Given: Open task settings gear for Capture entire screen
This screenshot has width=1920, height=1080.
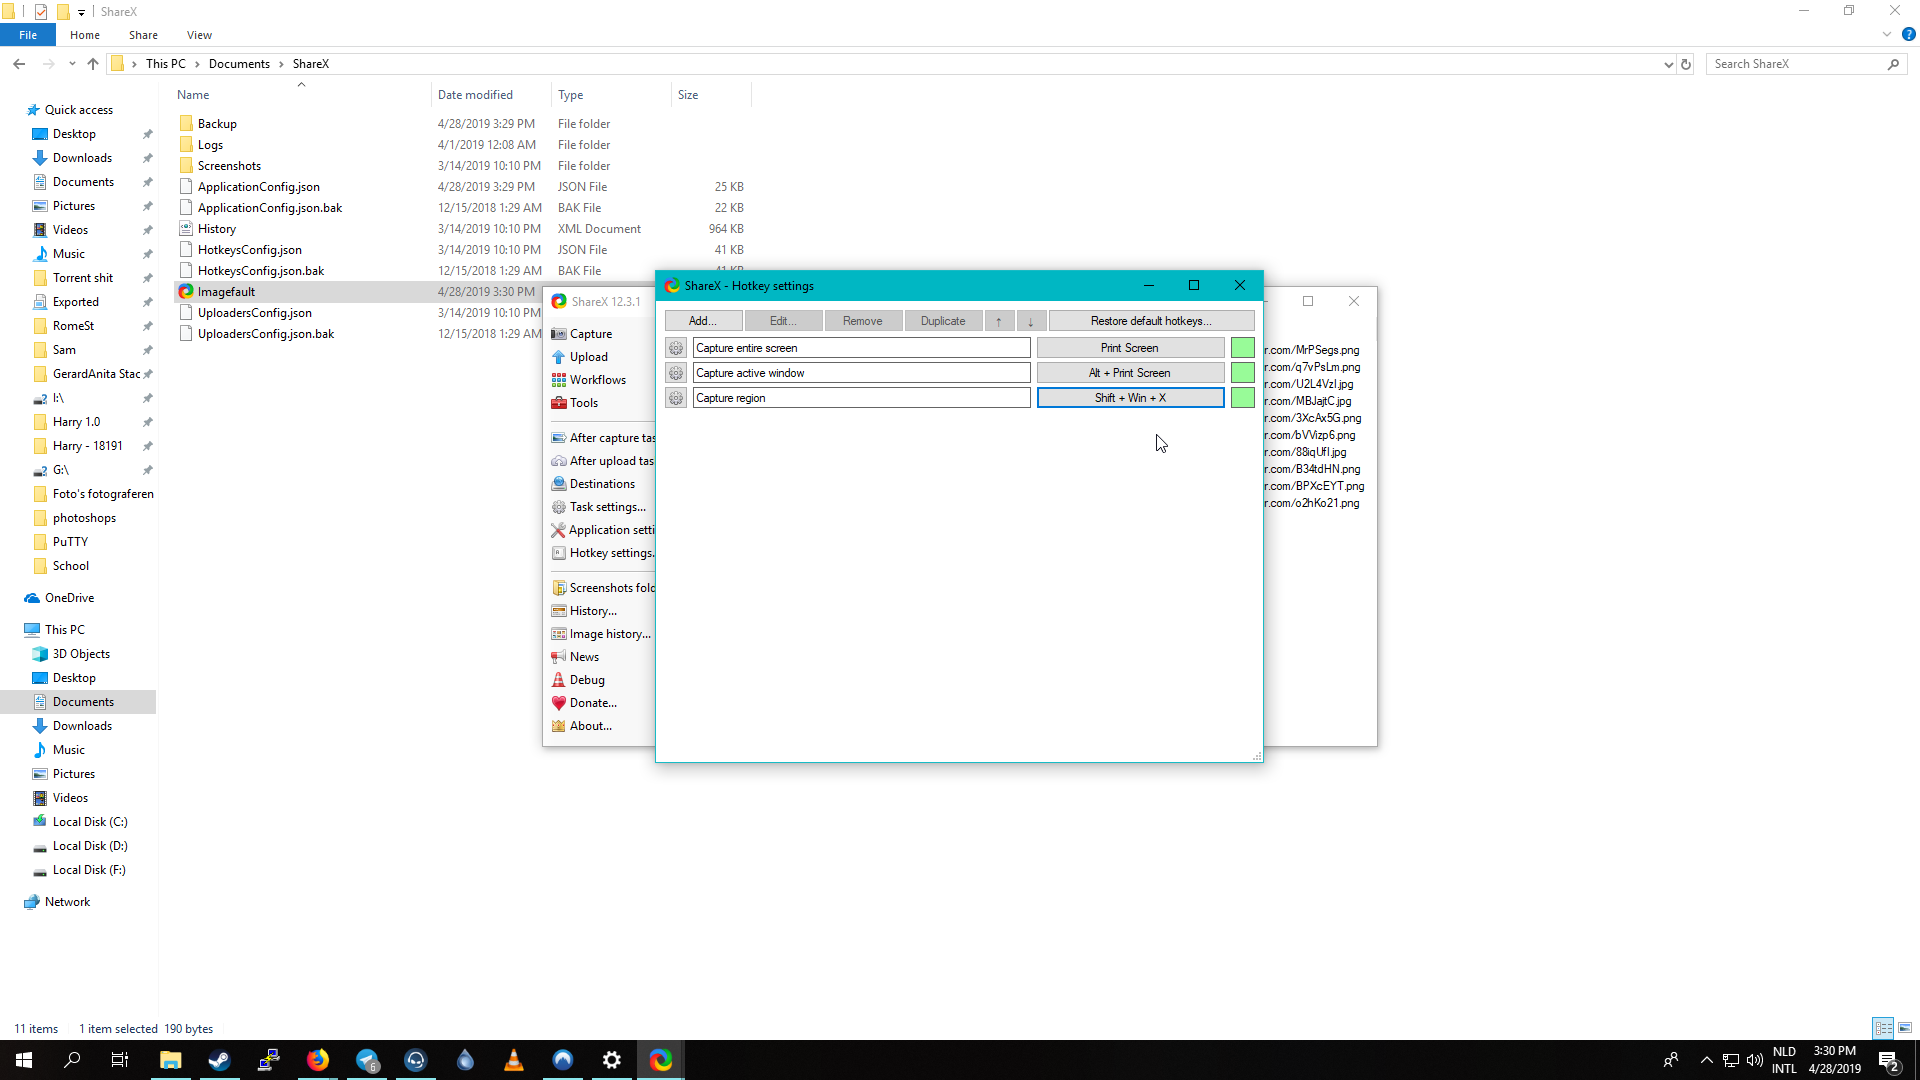Looking at the screenshot, I should (676, 348).
